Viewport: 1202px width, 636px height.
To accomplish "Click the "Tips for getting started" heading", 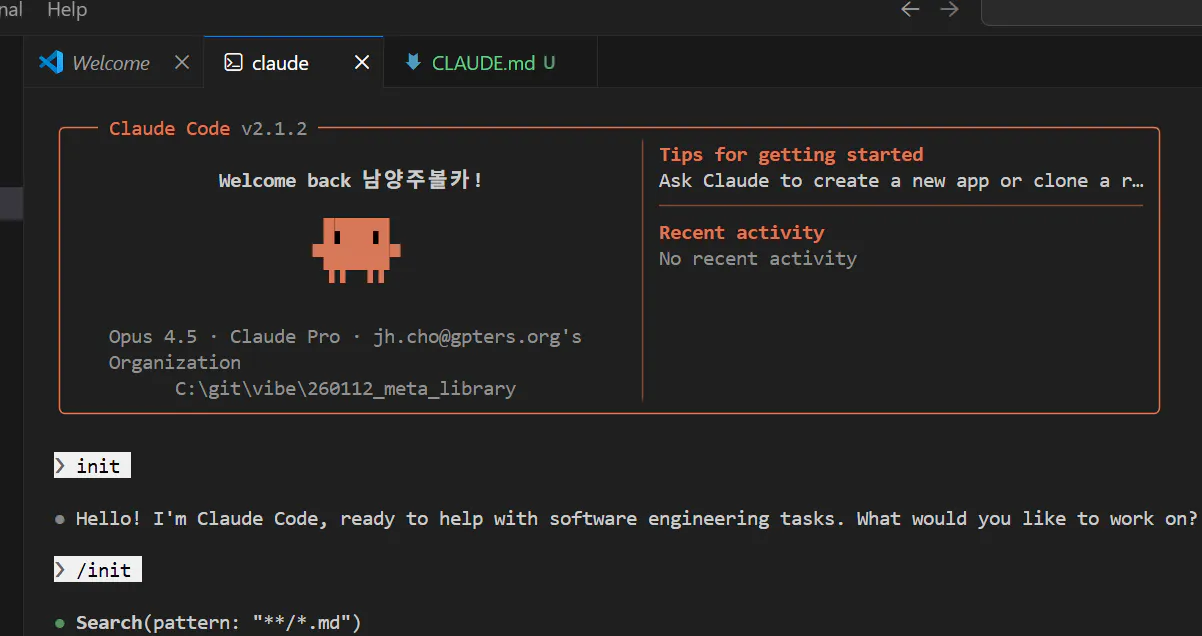I will [791, 155].
